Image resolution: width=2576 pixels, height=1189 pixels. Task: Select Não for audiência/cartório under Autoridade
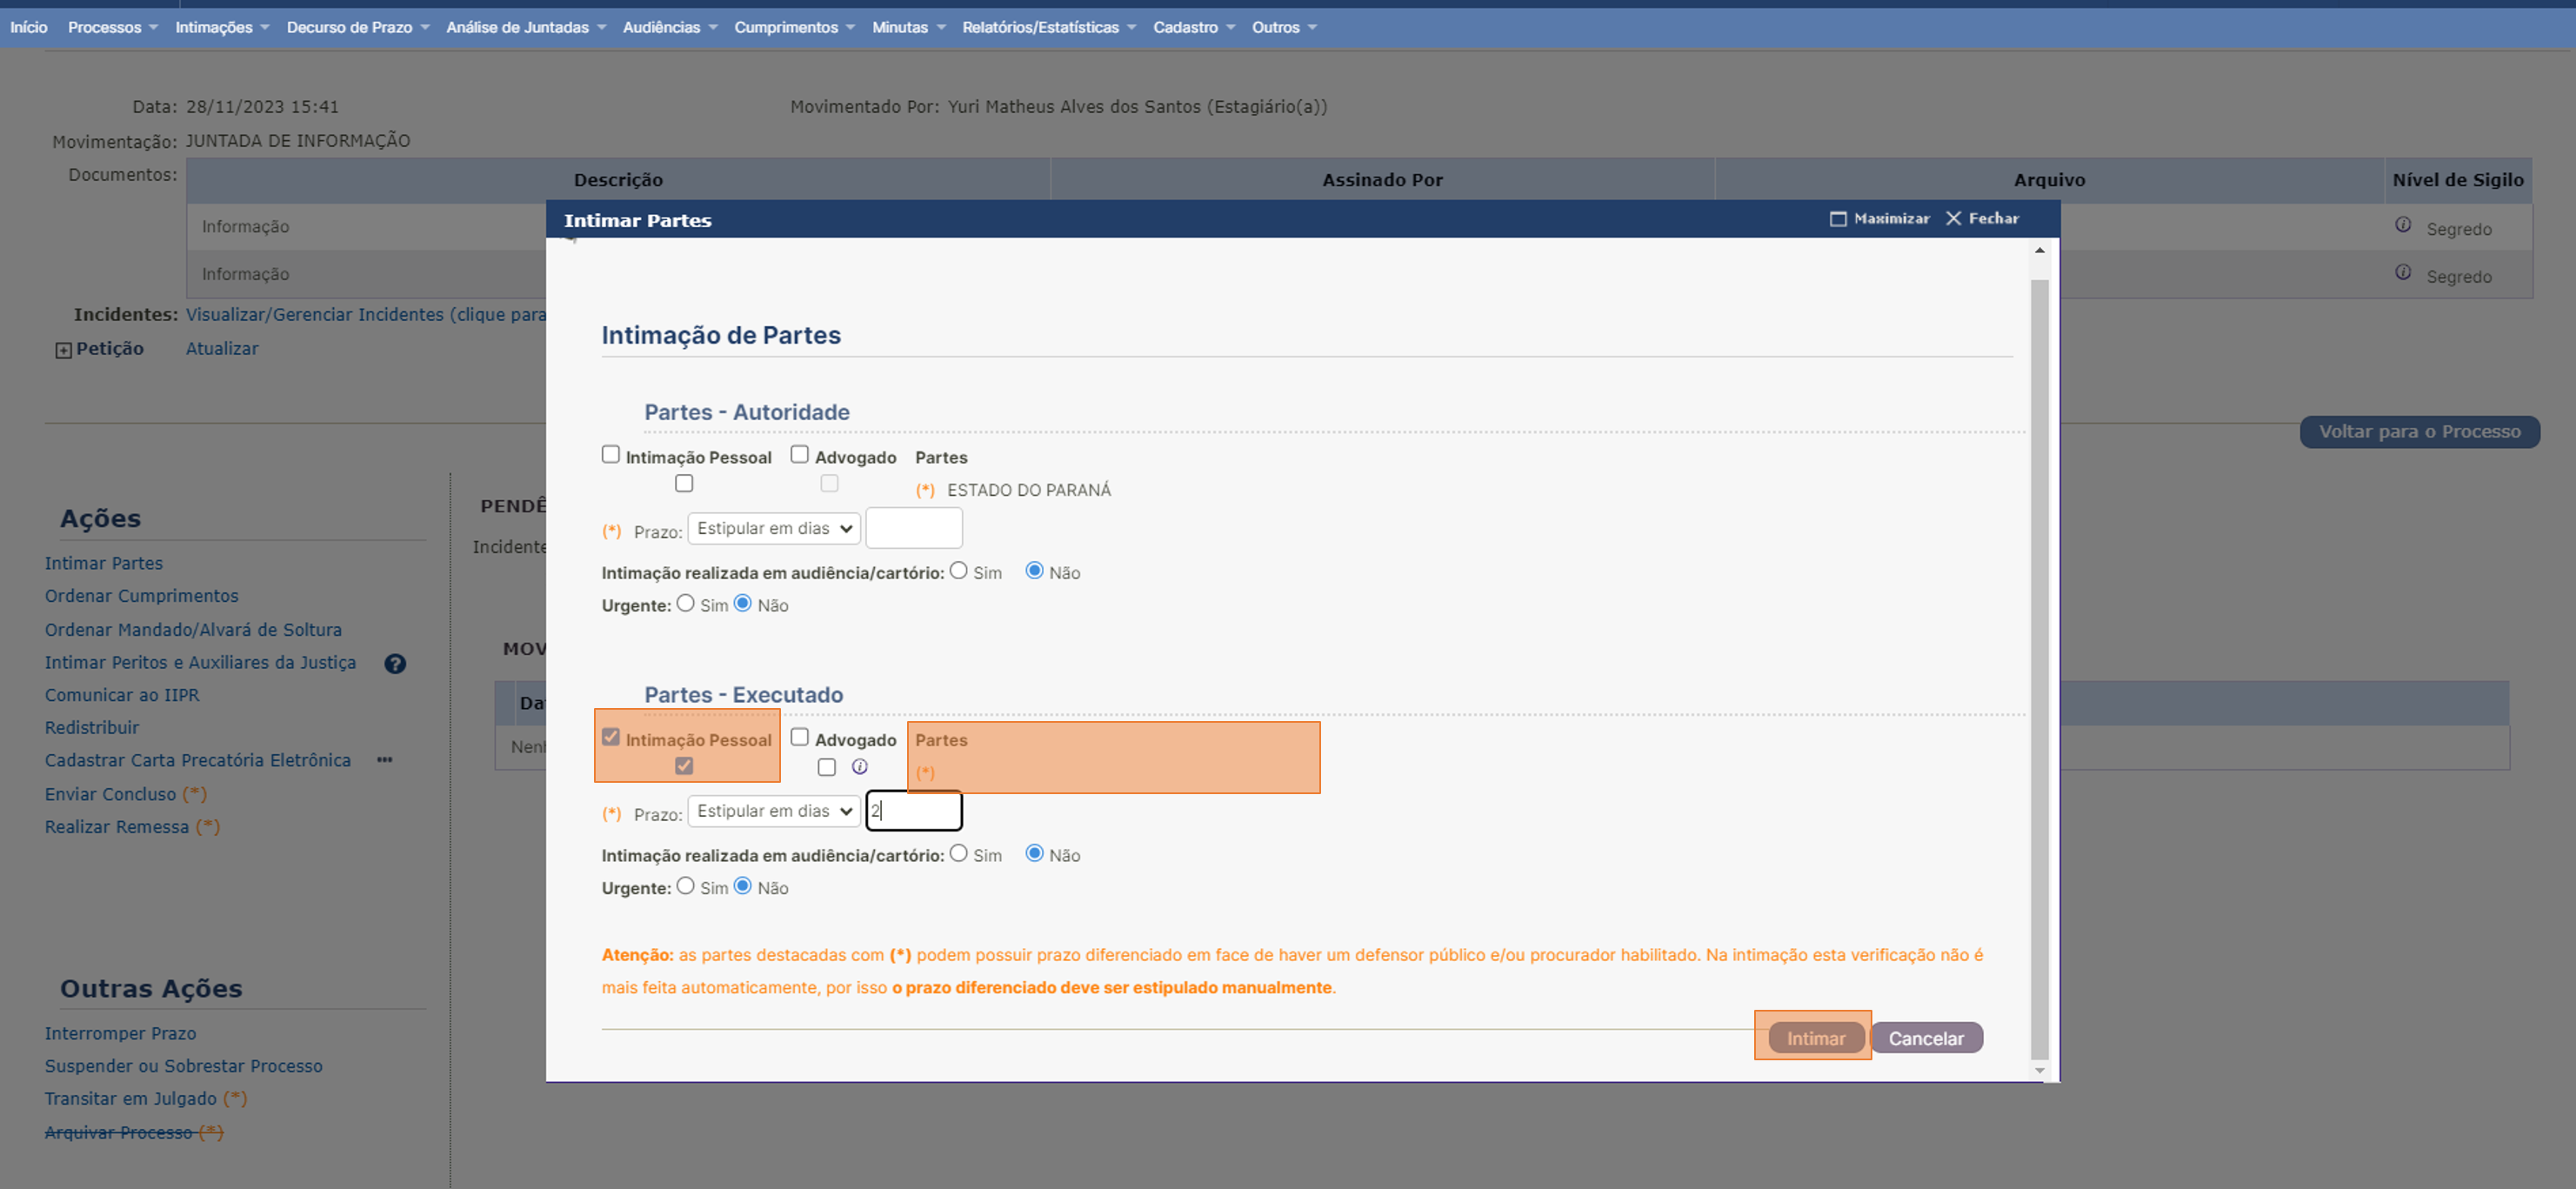[x=1035, y=570]
